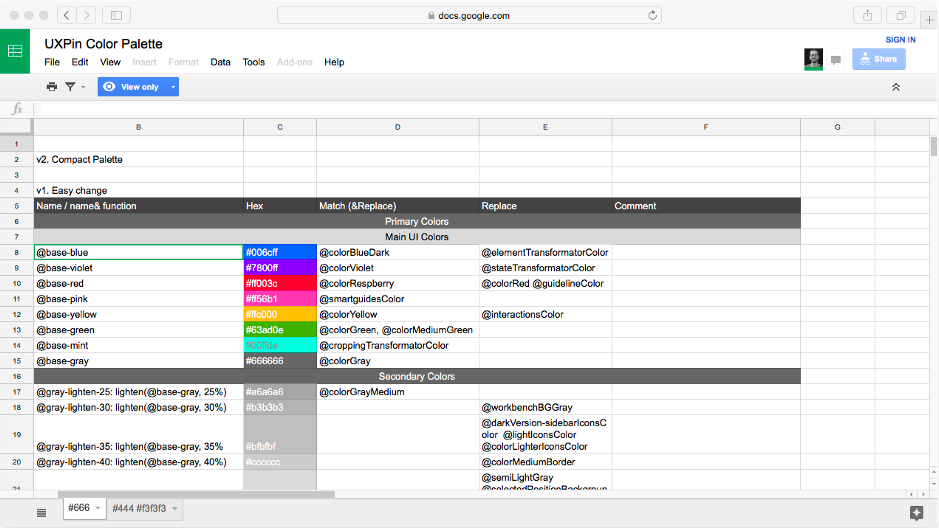Click the formula bar input field
Viewport: 939px width, 528px height.
pos(480,109)
